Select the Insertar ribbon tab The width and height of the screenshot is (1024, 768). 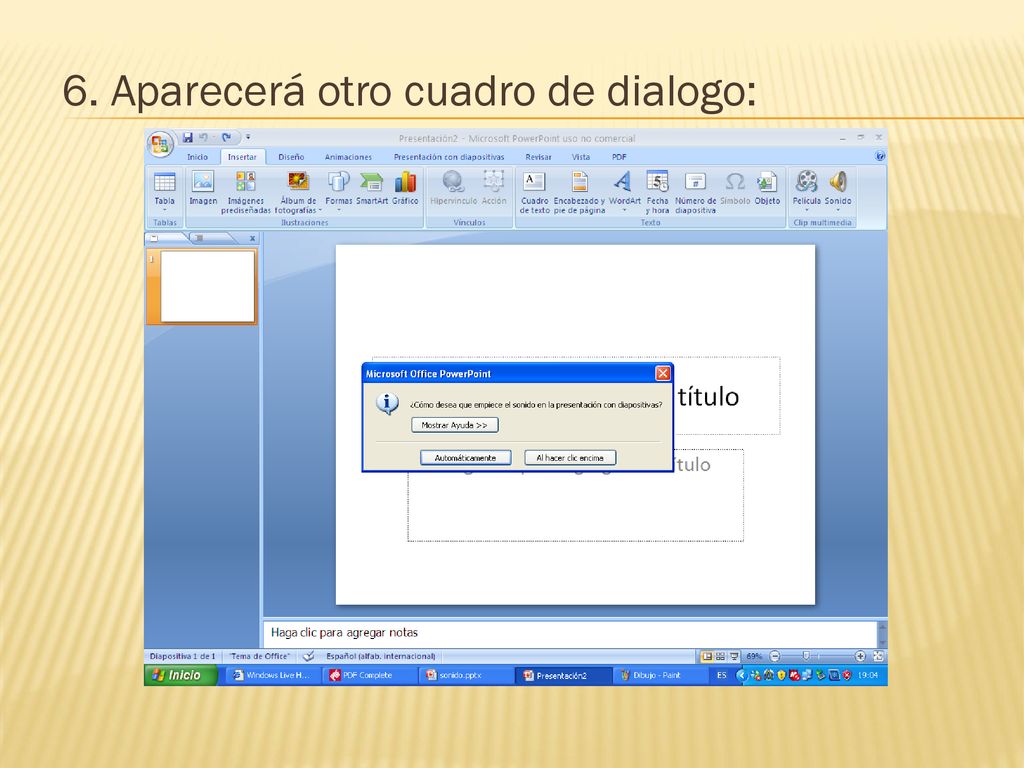point(242,157)
